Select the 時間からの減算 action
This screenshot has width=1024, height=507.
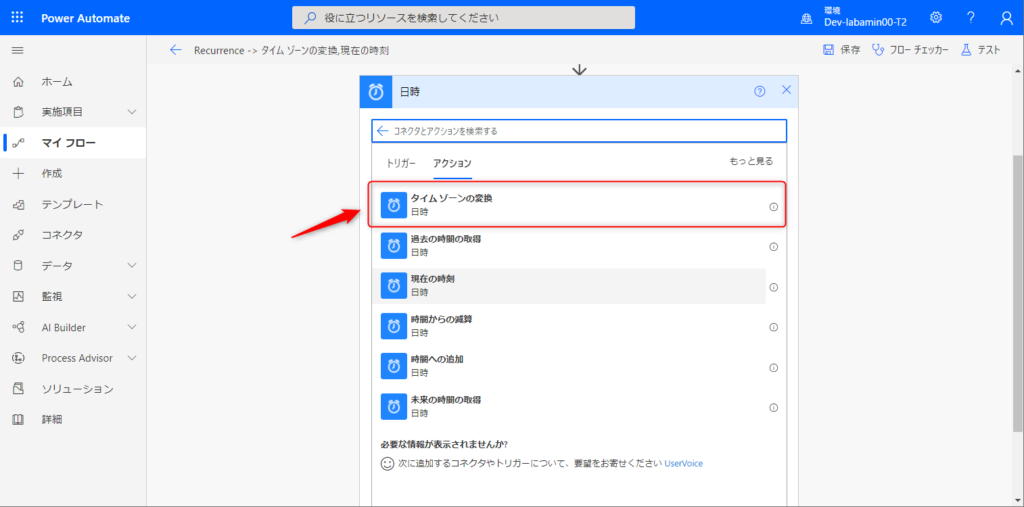(x=569, y=327)
